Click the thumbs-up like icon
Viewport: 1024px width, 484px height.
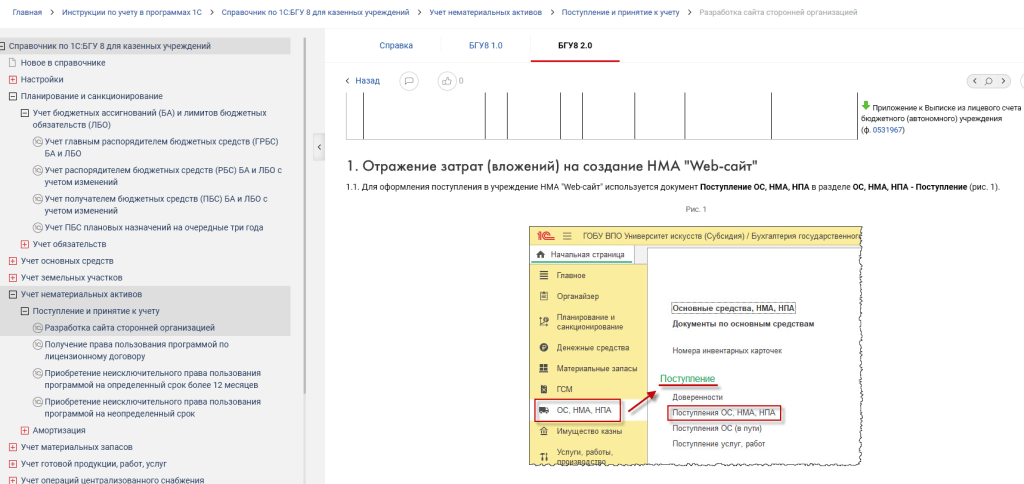[x=448, y=80]
